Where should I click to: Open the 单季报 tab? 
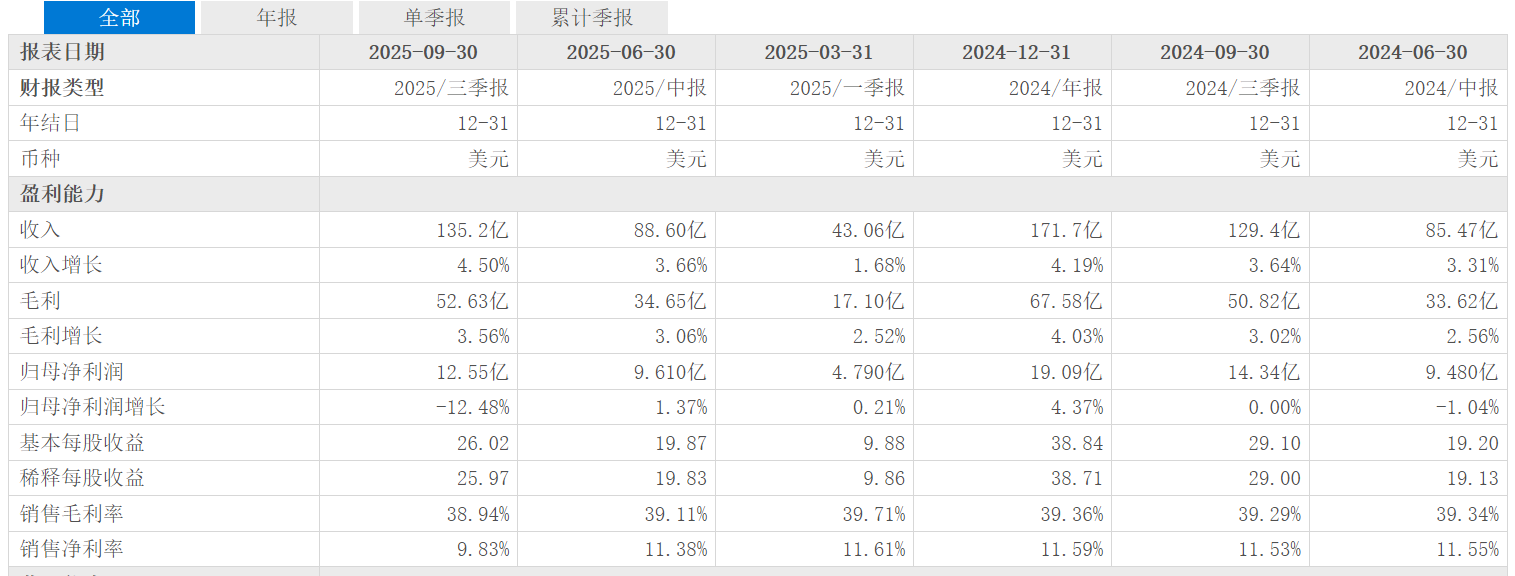click(434, 17)
